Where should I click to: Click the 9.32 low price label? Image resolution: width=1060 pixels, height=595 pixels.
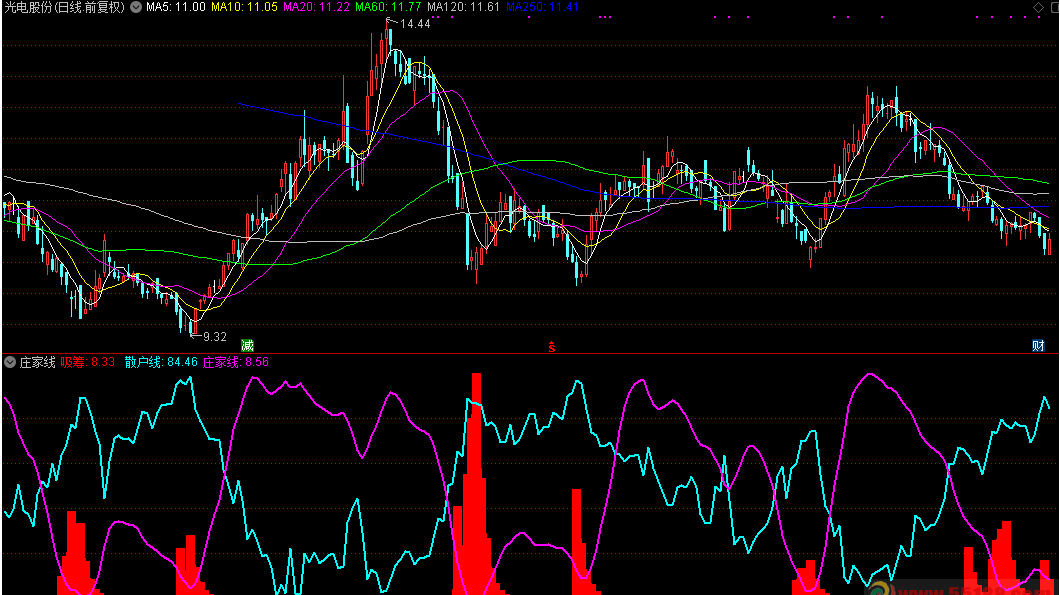tap(215, 337)
